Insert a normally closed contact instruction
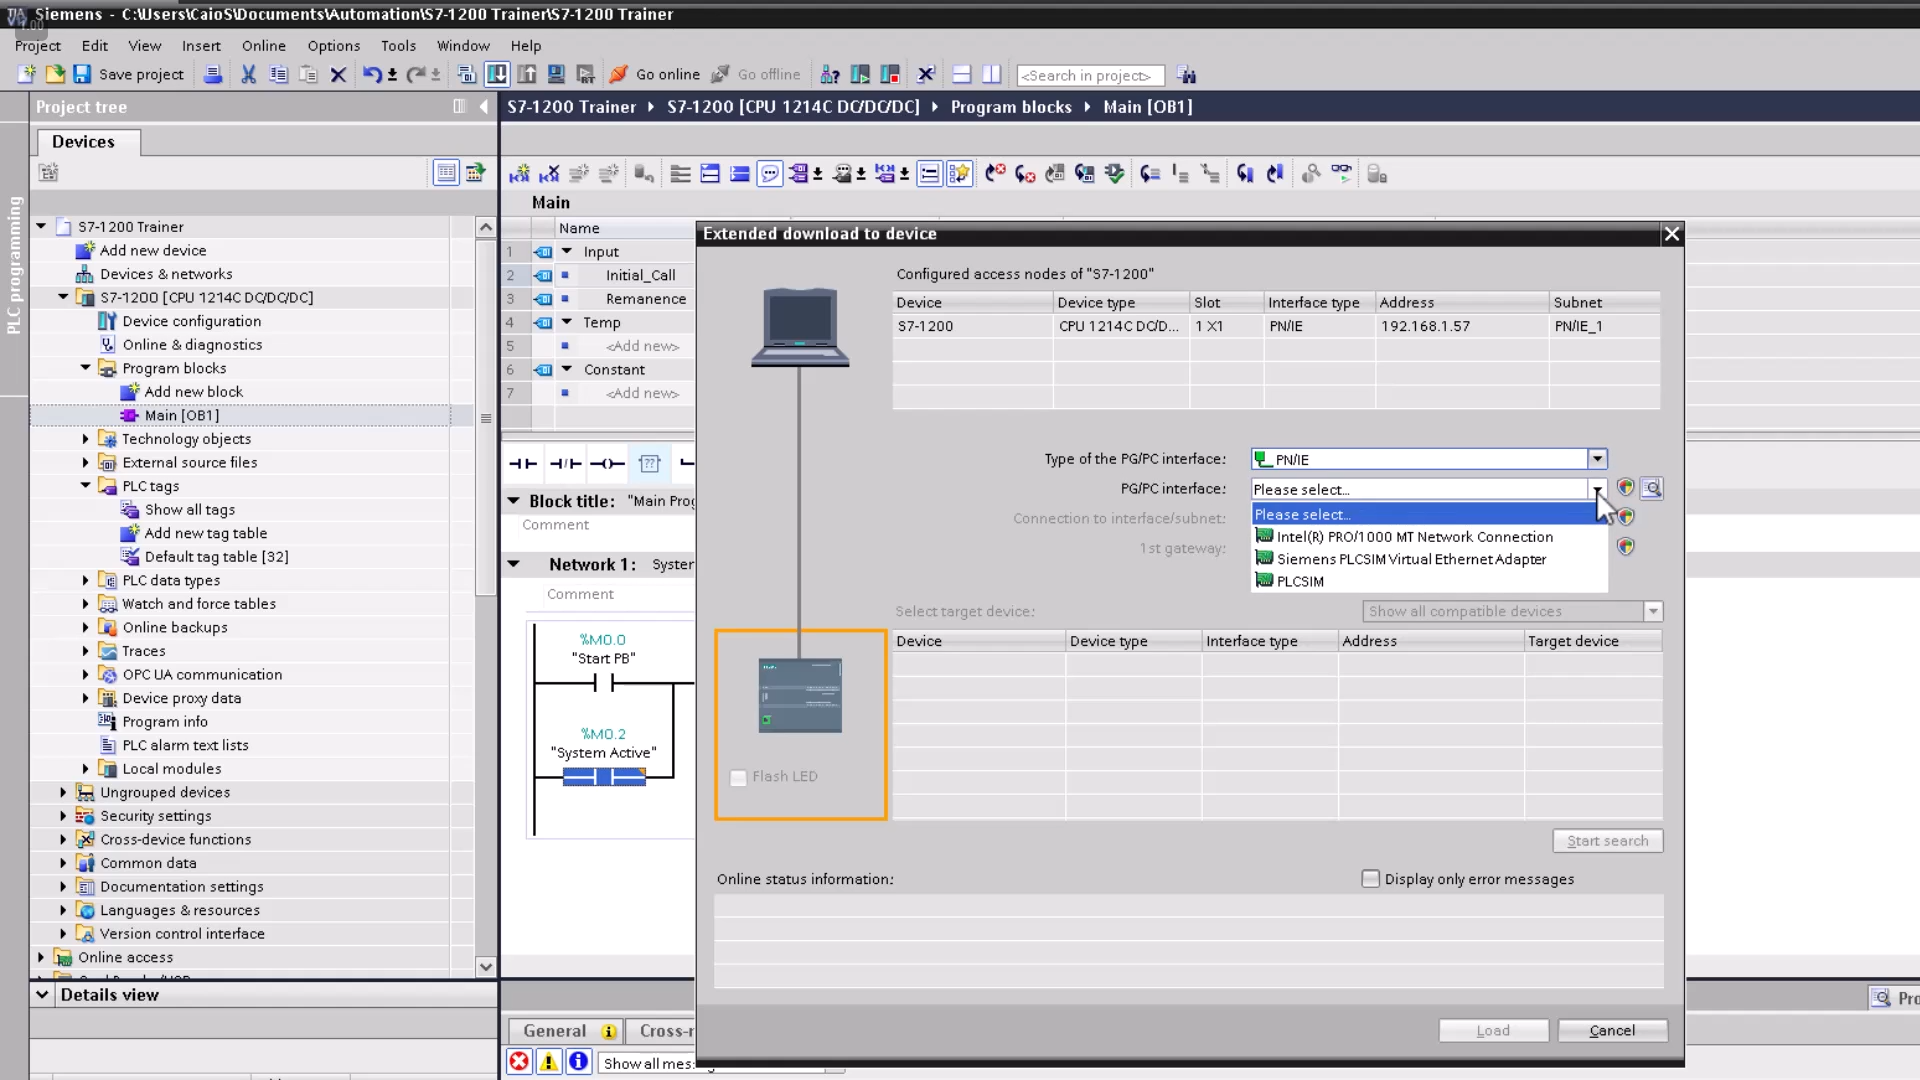This screenshot has height=1080, width=1920. click(x=565, y=463)
